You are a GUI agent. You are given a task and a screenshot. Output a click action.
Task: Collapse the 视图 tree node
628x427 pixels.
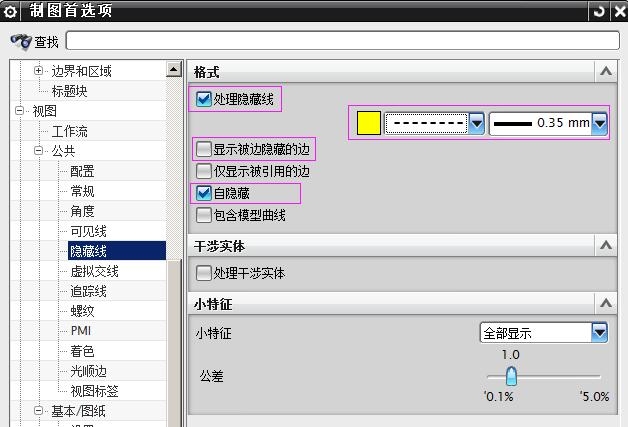point(19,111)
